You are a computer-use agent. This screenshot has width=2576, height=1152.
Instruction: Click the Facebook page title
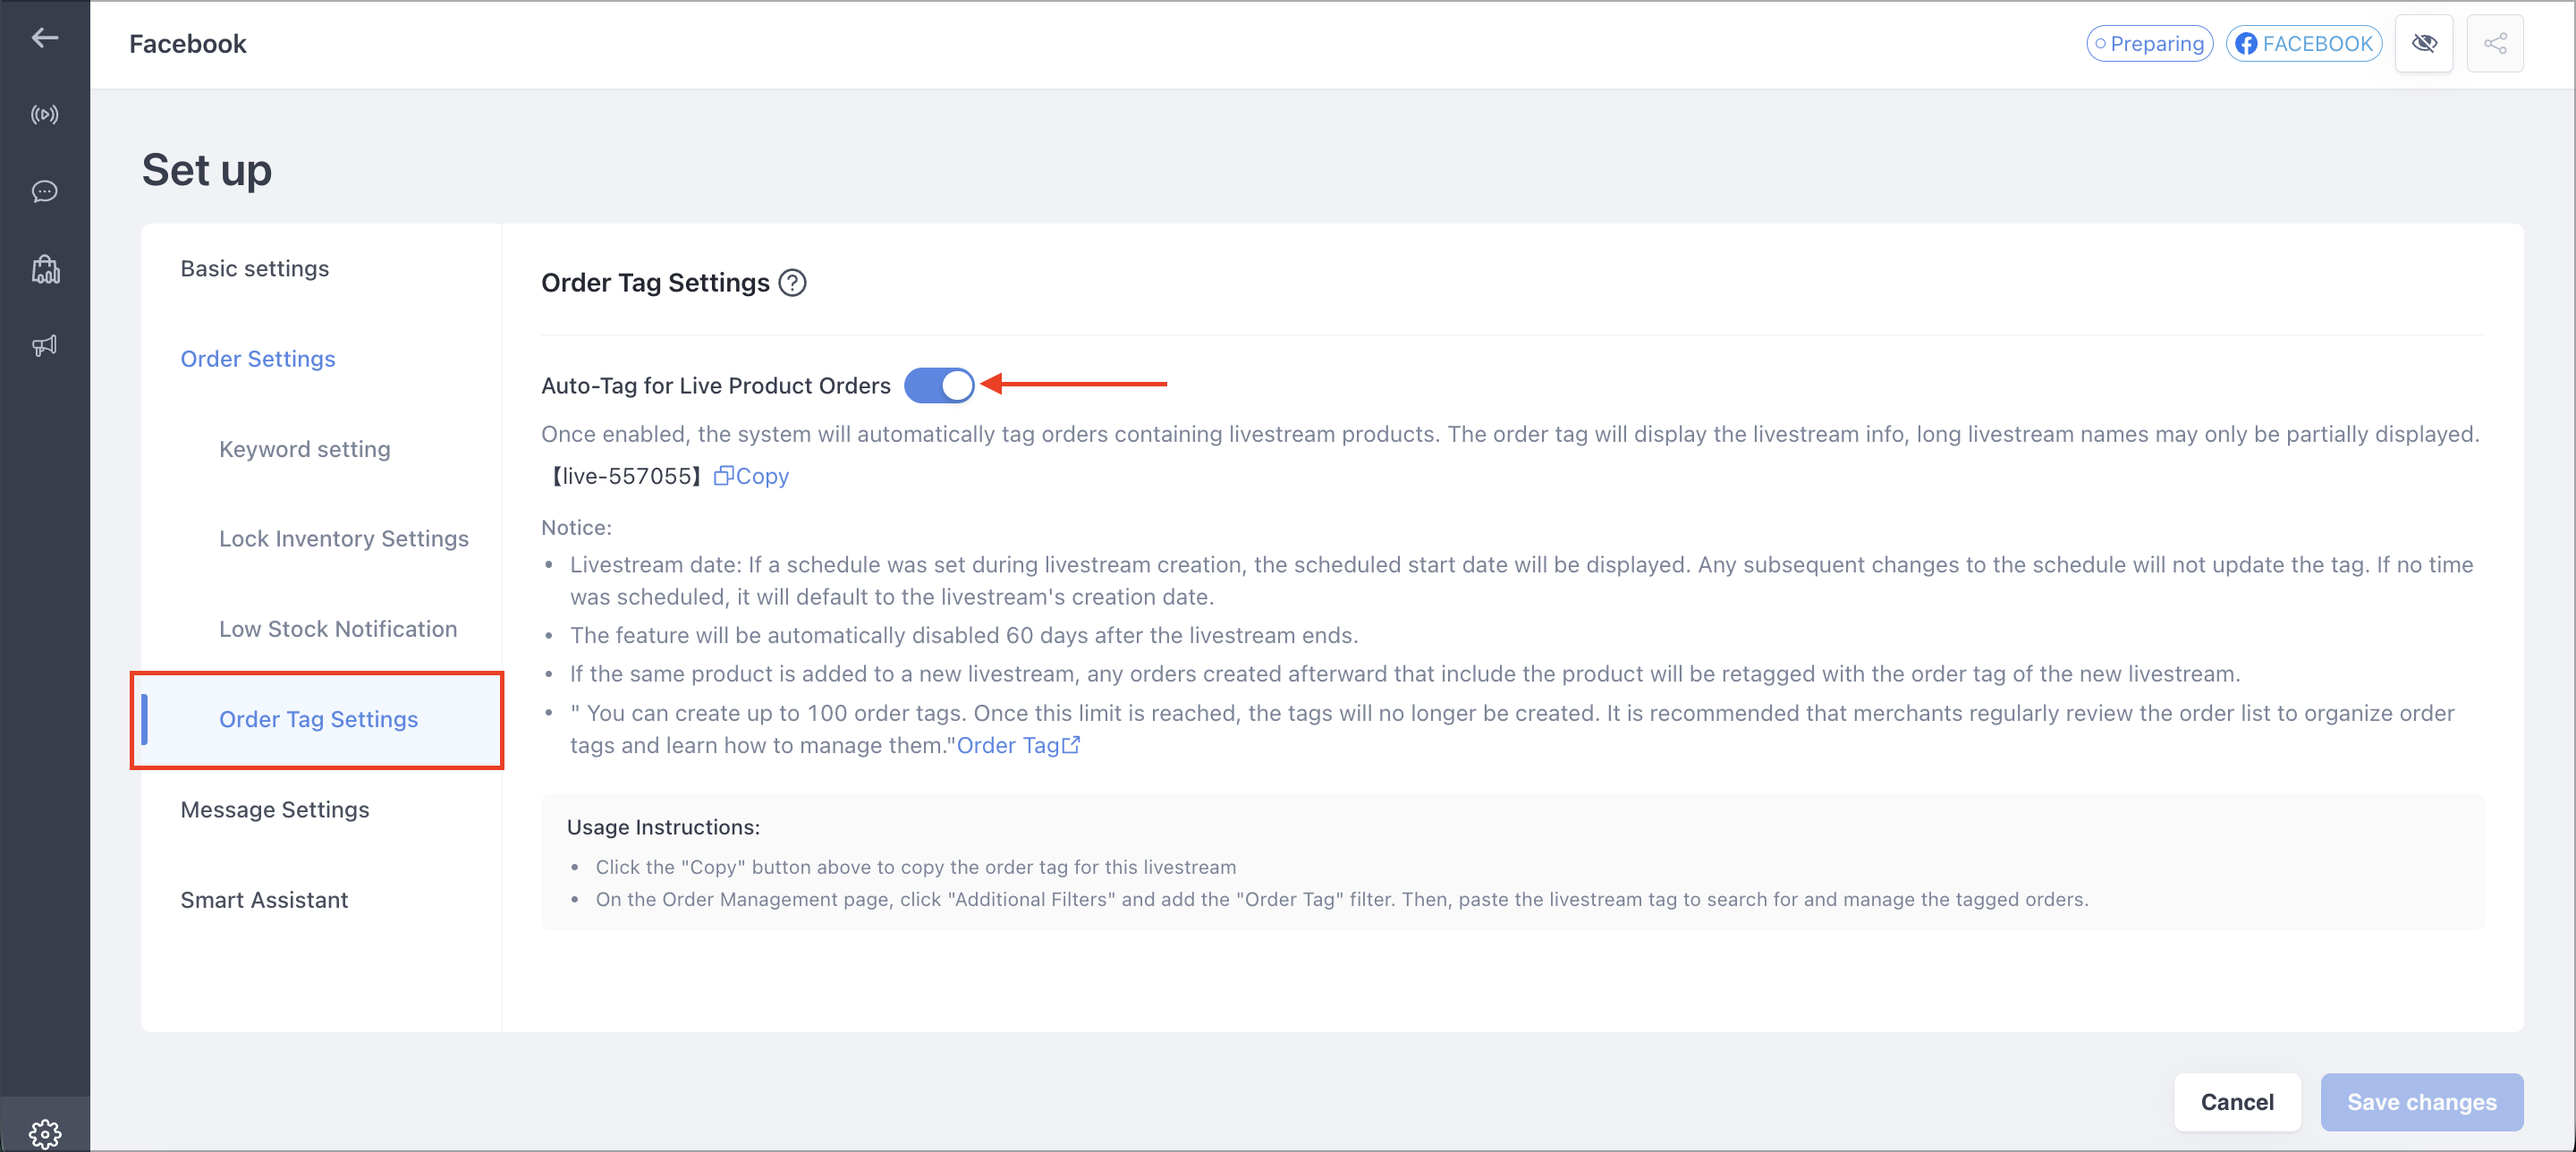coord(188,44)
